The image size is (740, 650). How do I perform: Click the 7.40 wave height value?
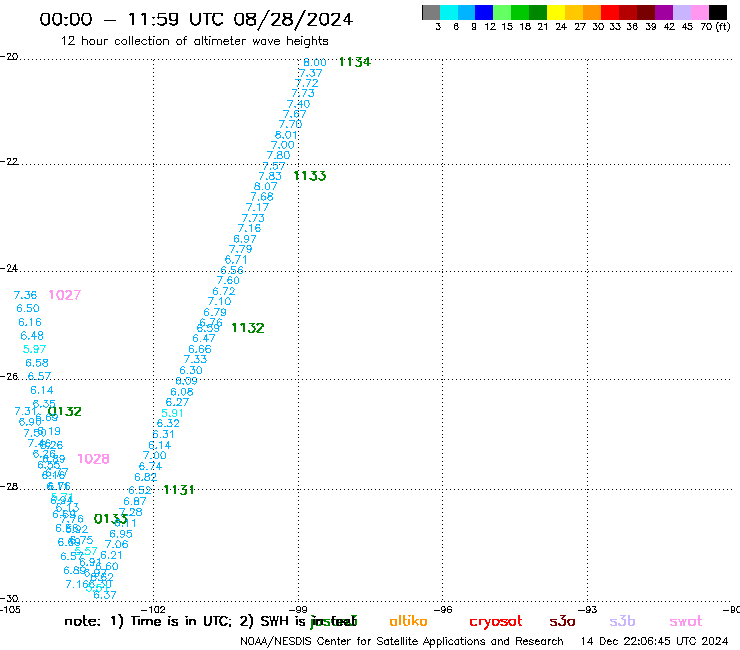(298, 104)
